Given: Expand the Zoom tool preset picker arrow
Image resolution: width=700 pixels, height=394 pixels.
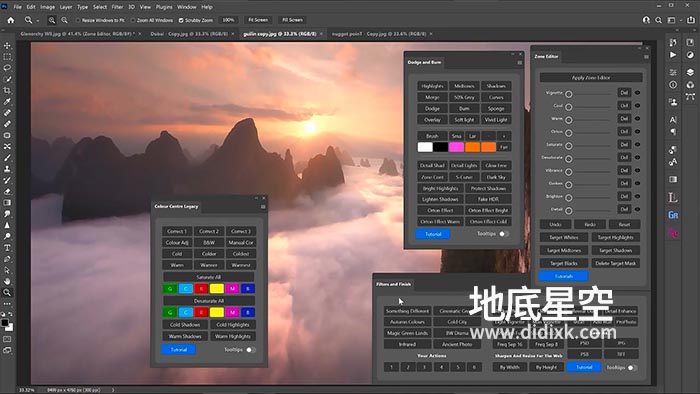Looking at the screenshot, I should tap(38, 21).
